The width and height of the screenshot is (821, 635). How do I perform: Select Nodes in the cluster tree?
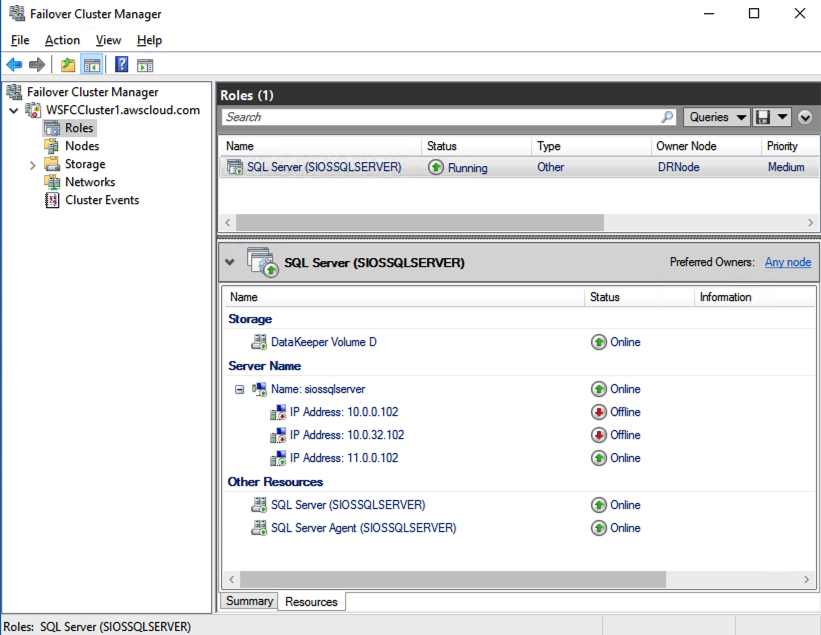[x=82, y=146]
